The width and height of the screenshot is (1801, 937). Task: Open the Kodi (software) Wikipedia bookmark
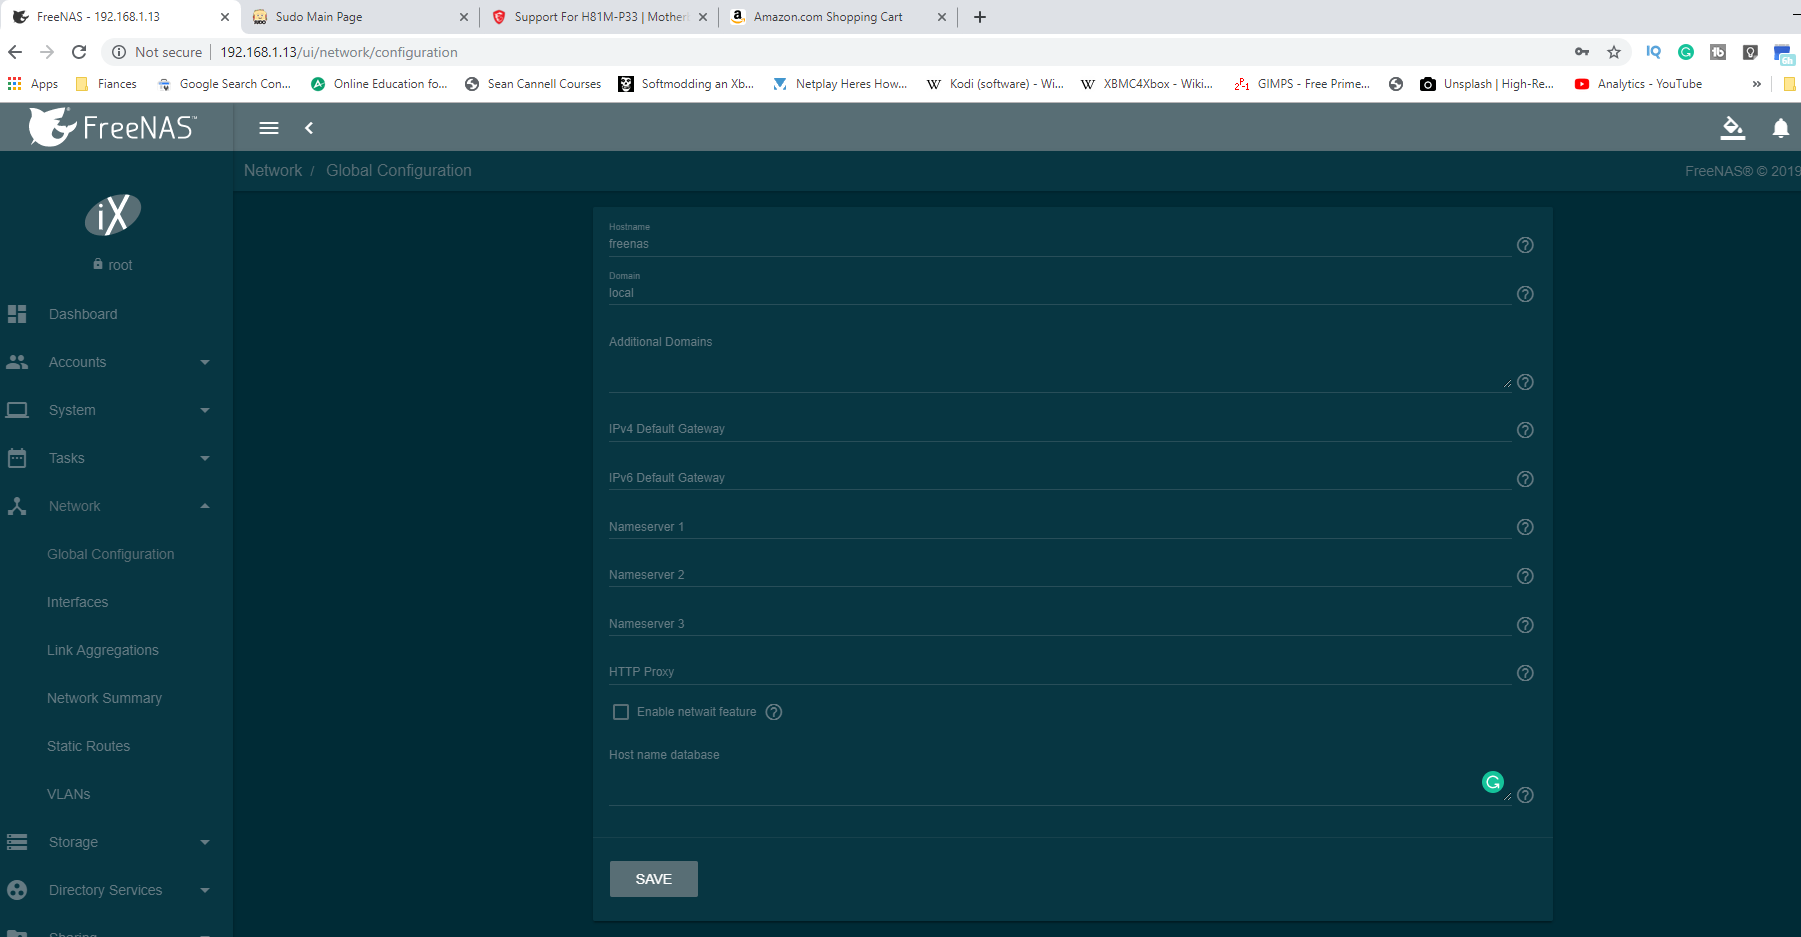coord(995,84)
